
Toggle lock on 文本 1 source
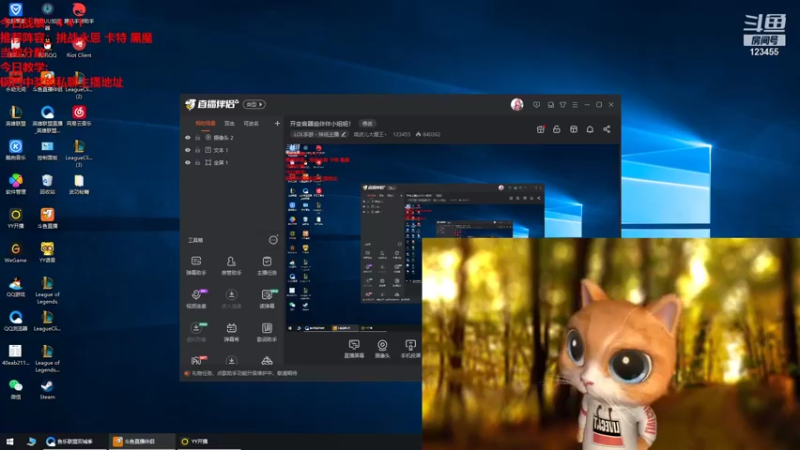tap(197, 150)
